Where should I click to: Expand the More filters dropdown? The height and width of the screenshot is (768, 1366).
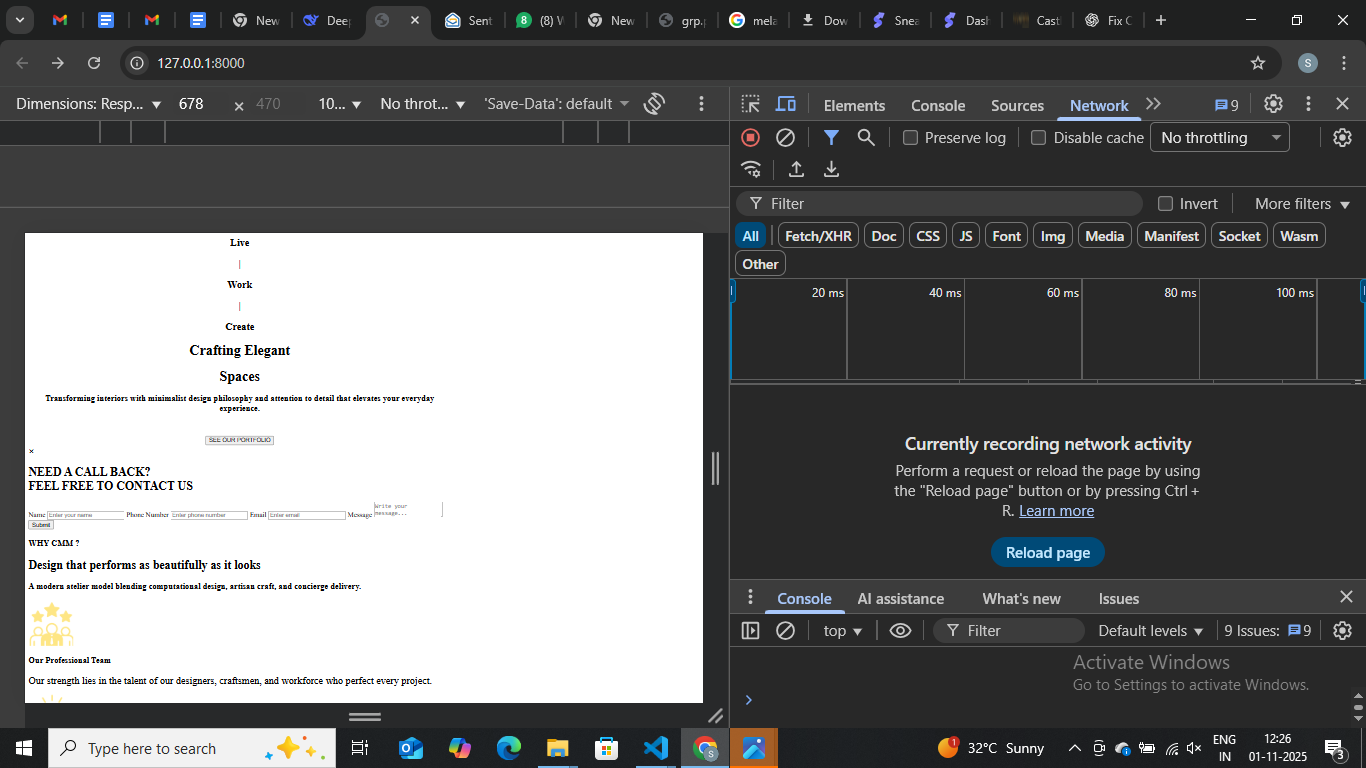coord(1302,204)
